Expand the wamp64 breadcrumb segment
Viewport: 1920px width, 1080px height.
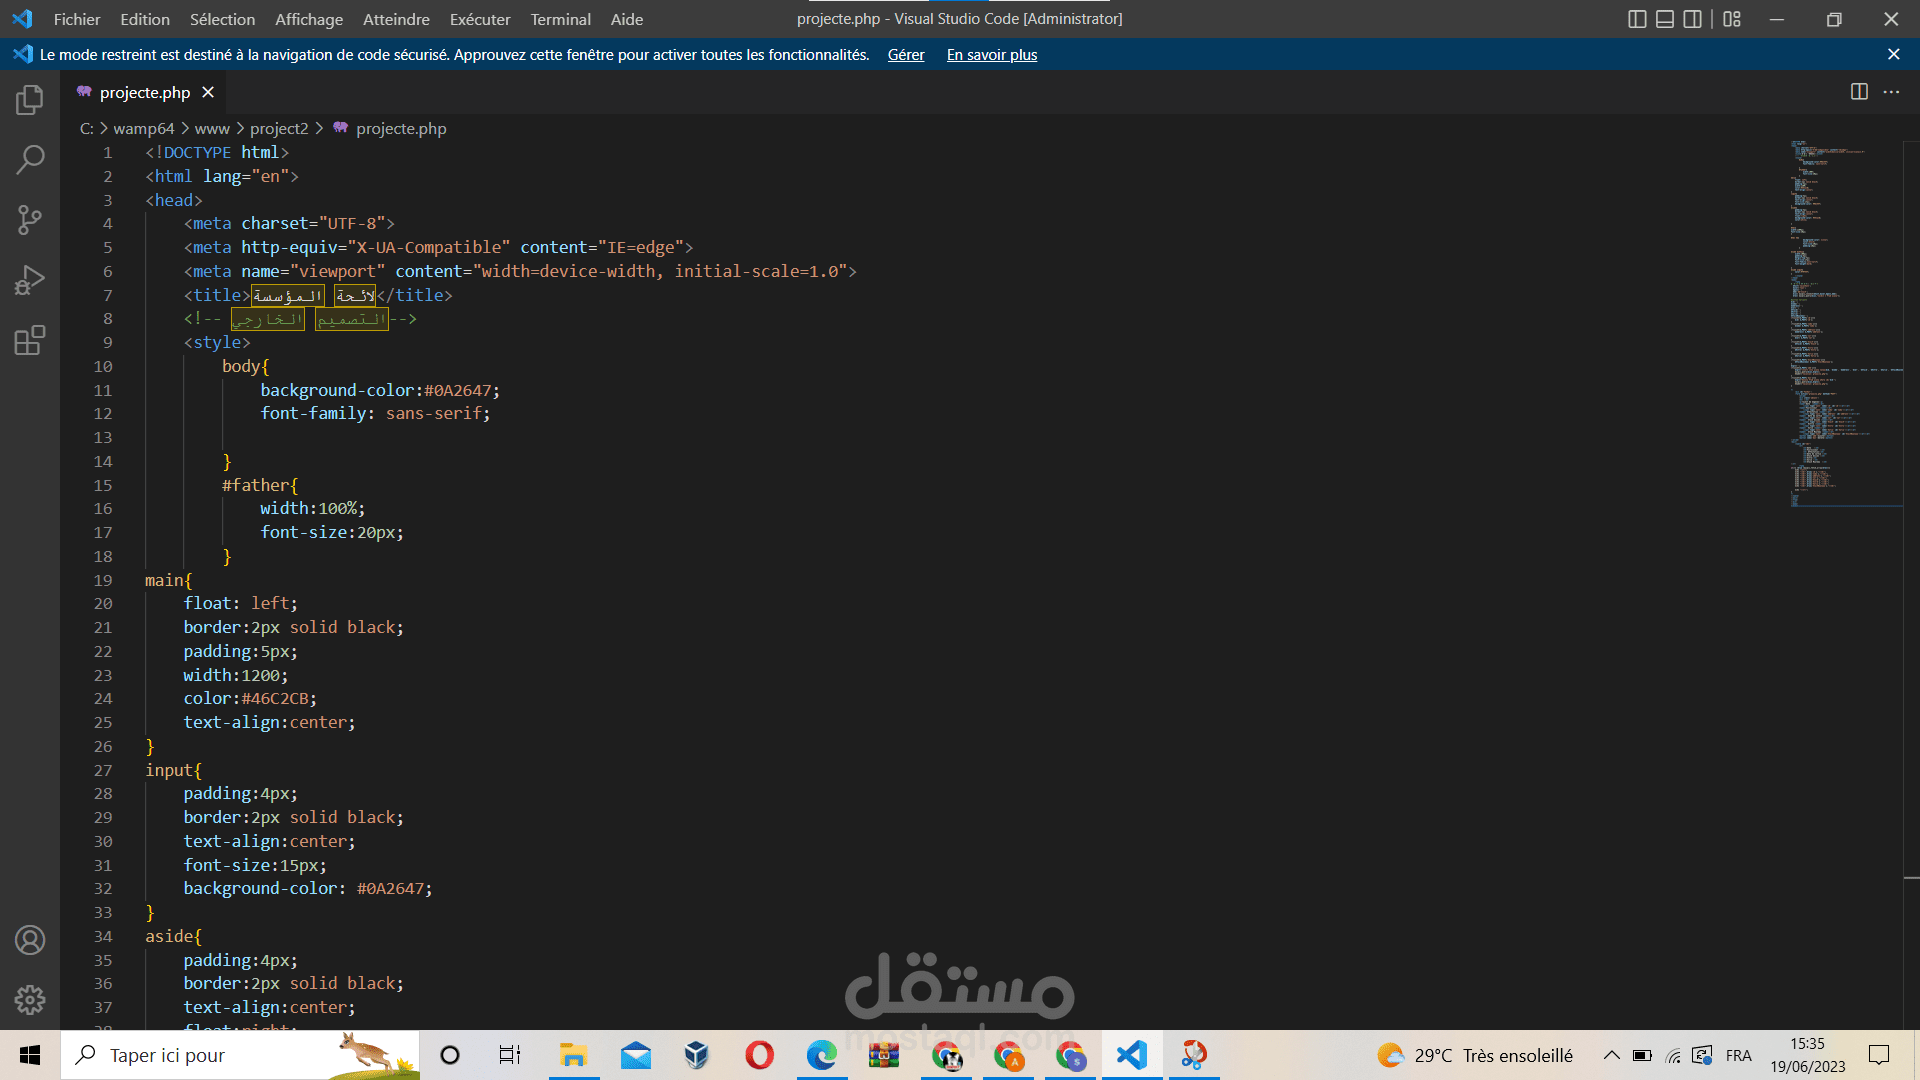[x=143, y=129]
